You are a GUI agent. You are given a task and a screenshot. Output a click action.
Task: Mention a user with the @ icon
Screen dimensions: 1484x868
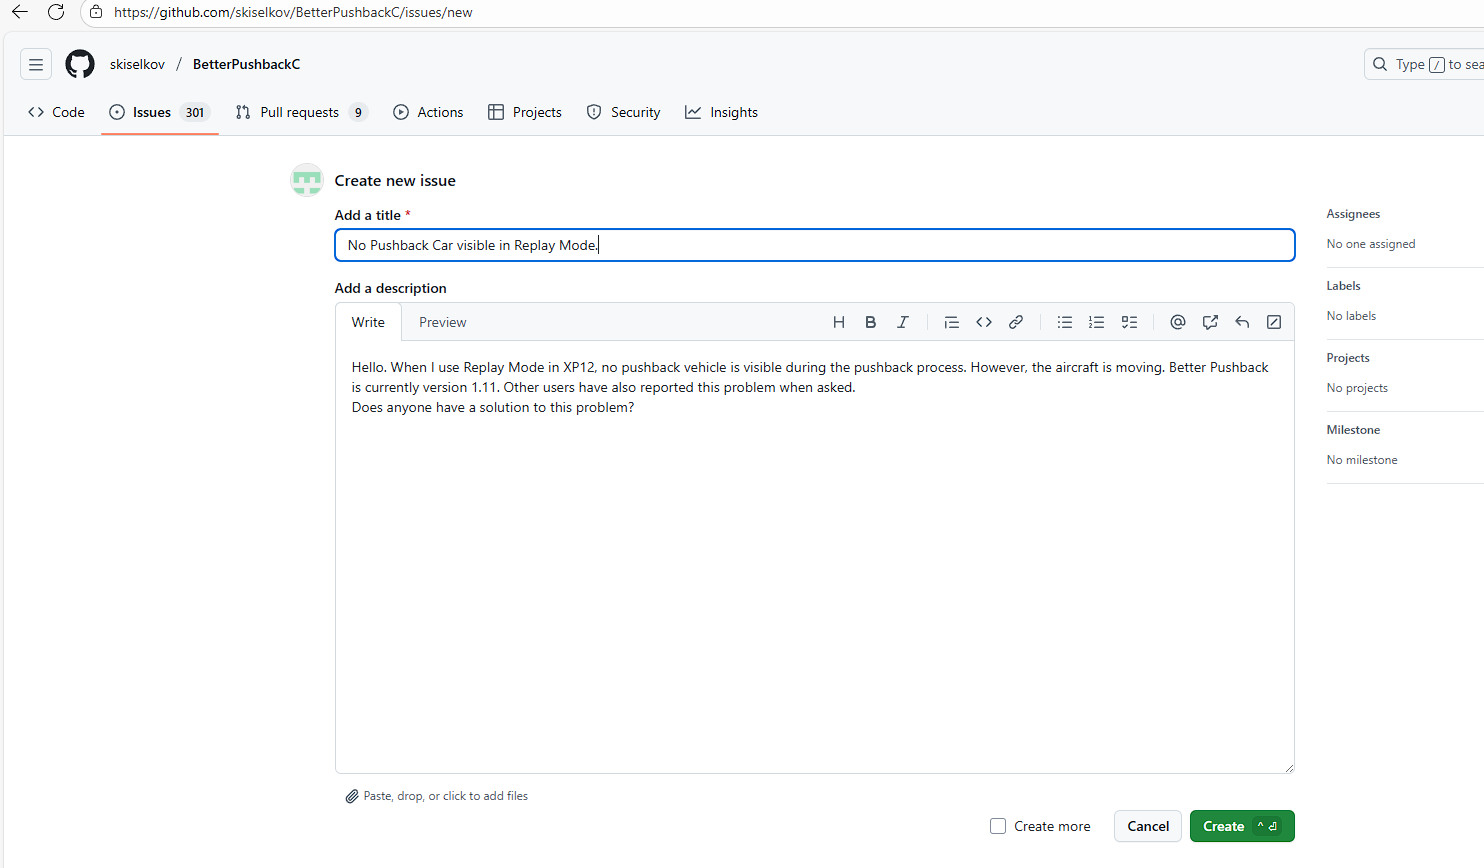click(x=1178, y=322)
